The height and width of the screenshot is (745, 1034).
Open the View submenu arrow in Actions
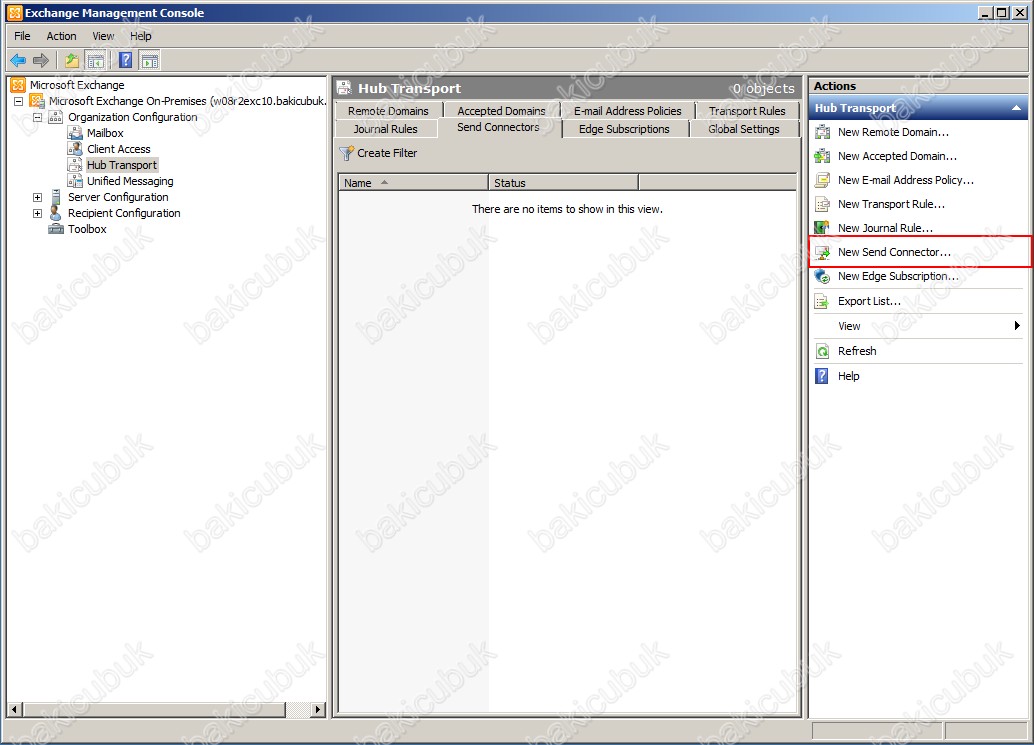click(x=1017, y=326)
